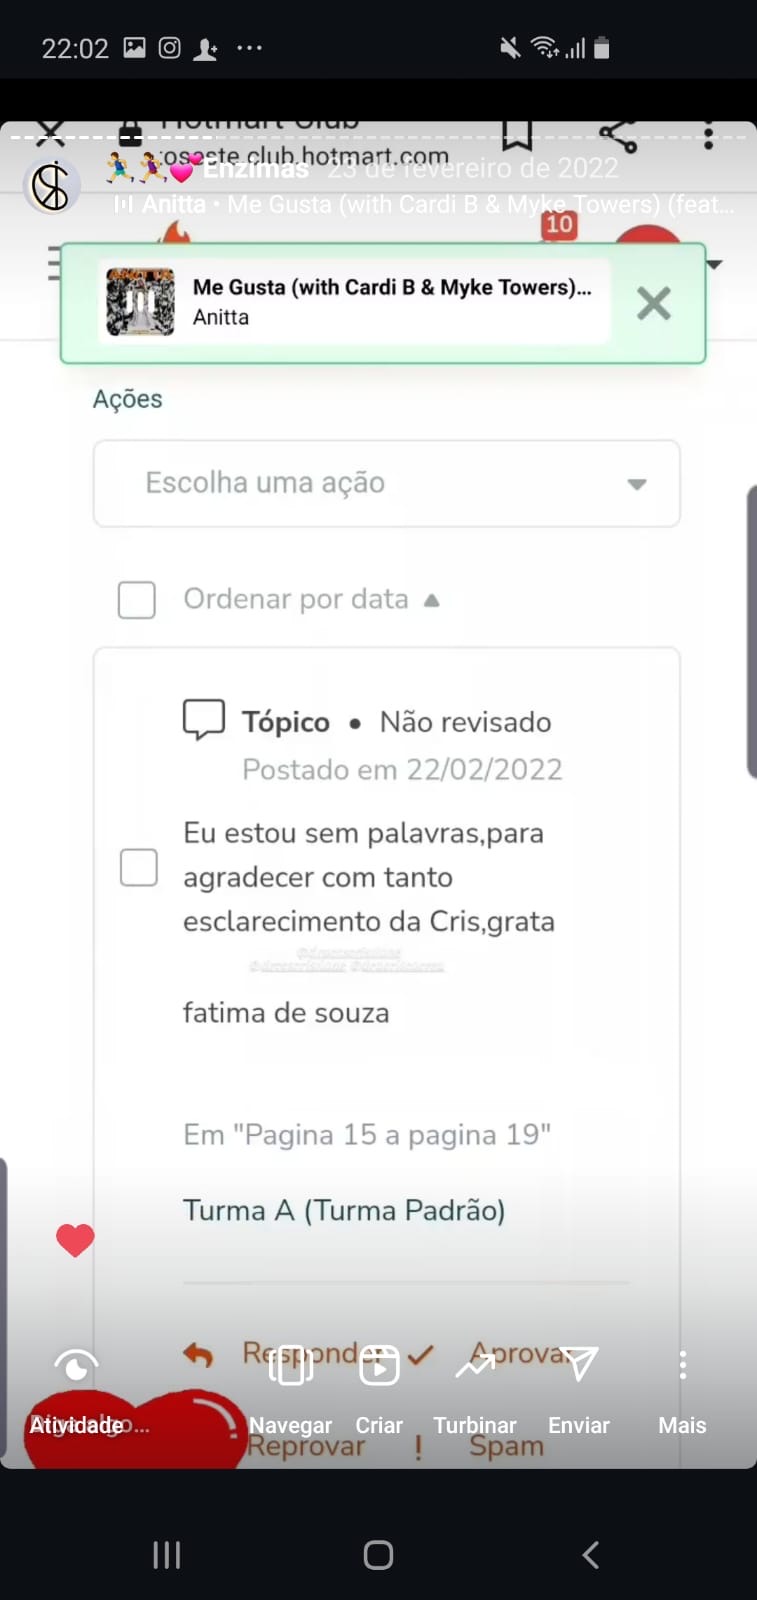Open the Mais options menu
This screenshot has width=757, height=1600.
[682, 1366]
